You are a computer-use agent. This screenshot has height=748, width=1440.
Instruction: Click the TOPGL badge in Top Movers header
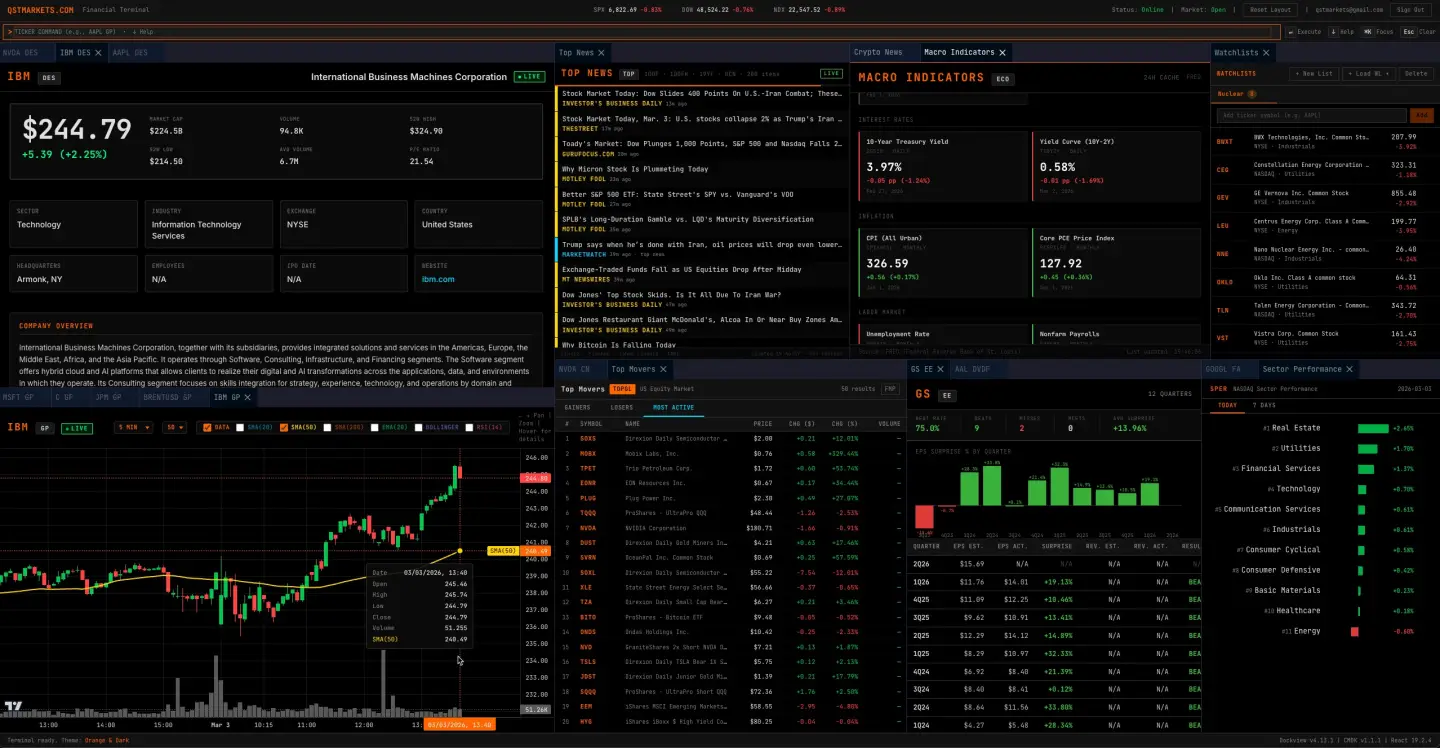(622, 389)
